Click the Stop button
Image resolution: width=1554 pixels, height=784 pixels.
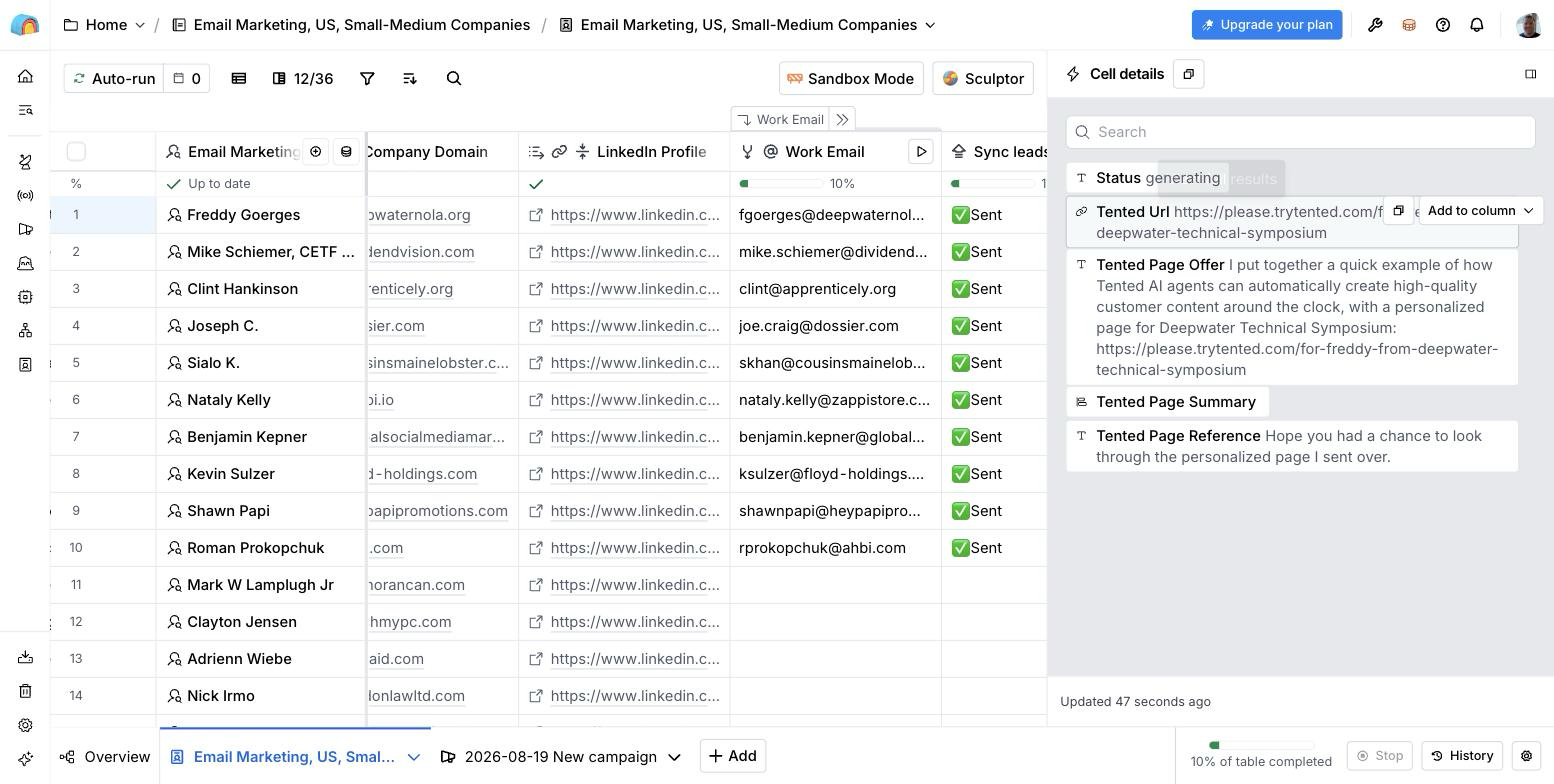coord(1380,756)
